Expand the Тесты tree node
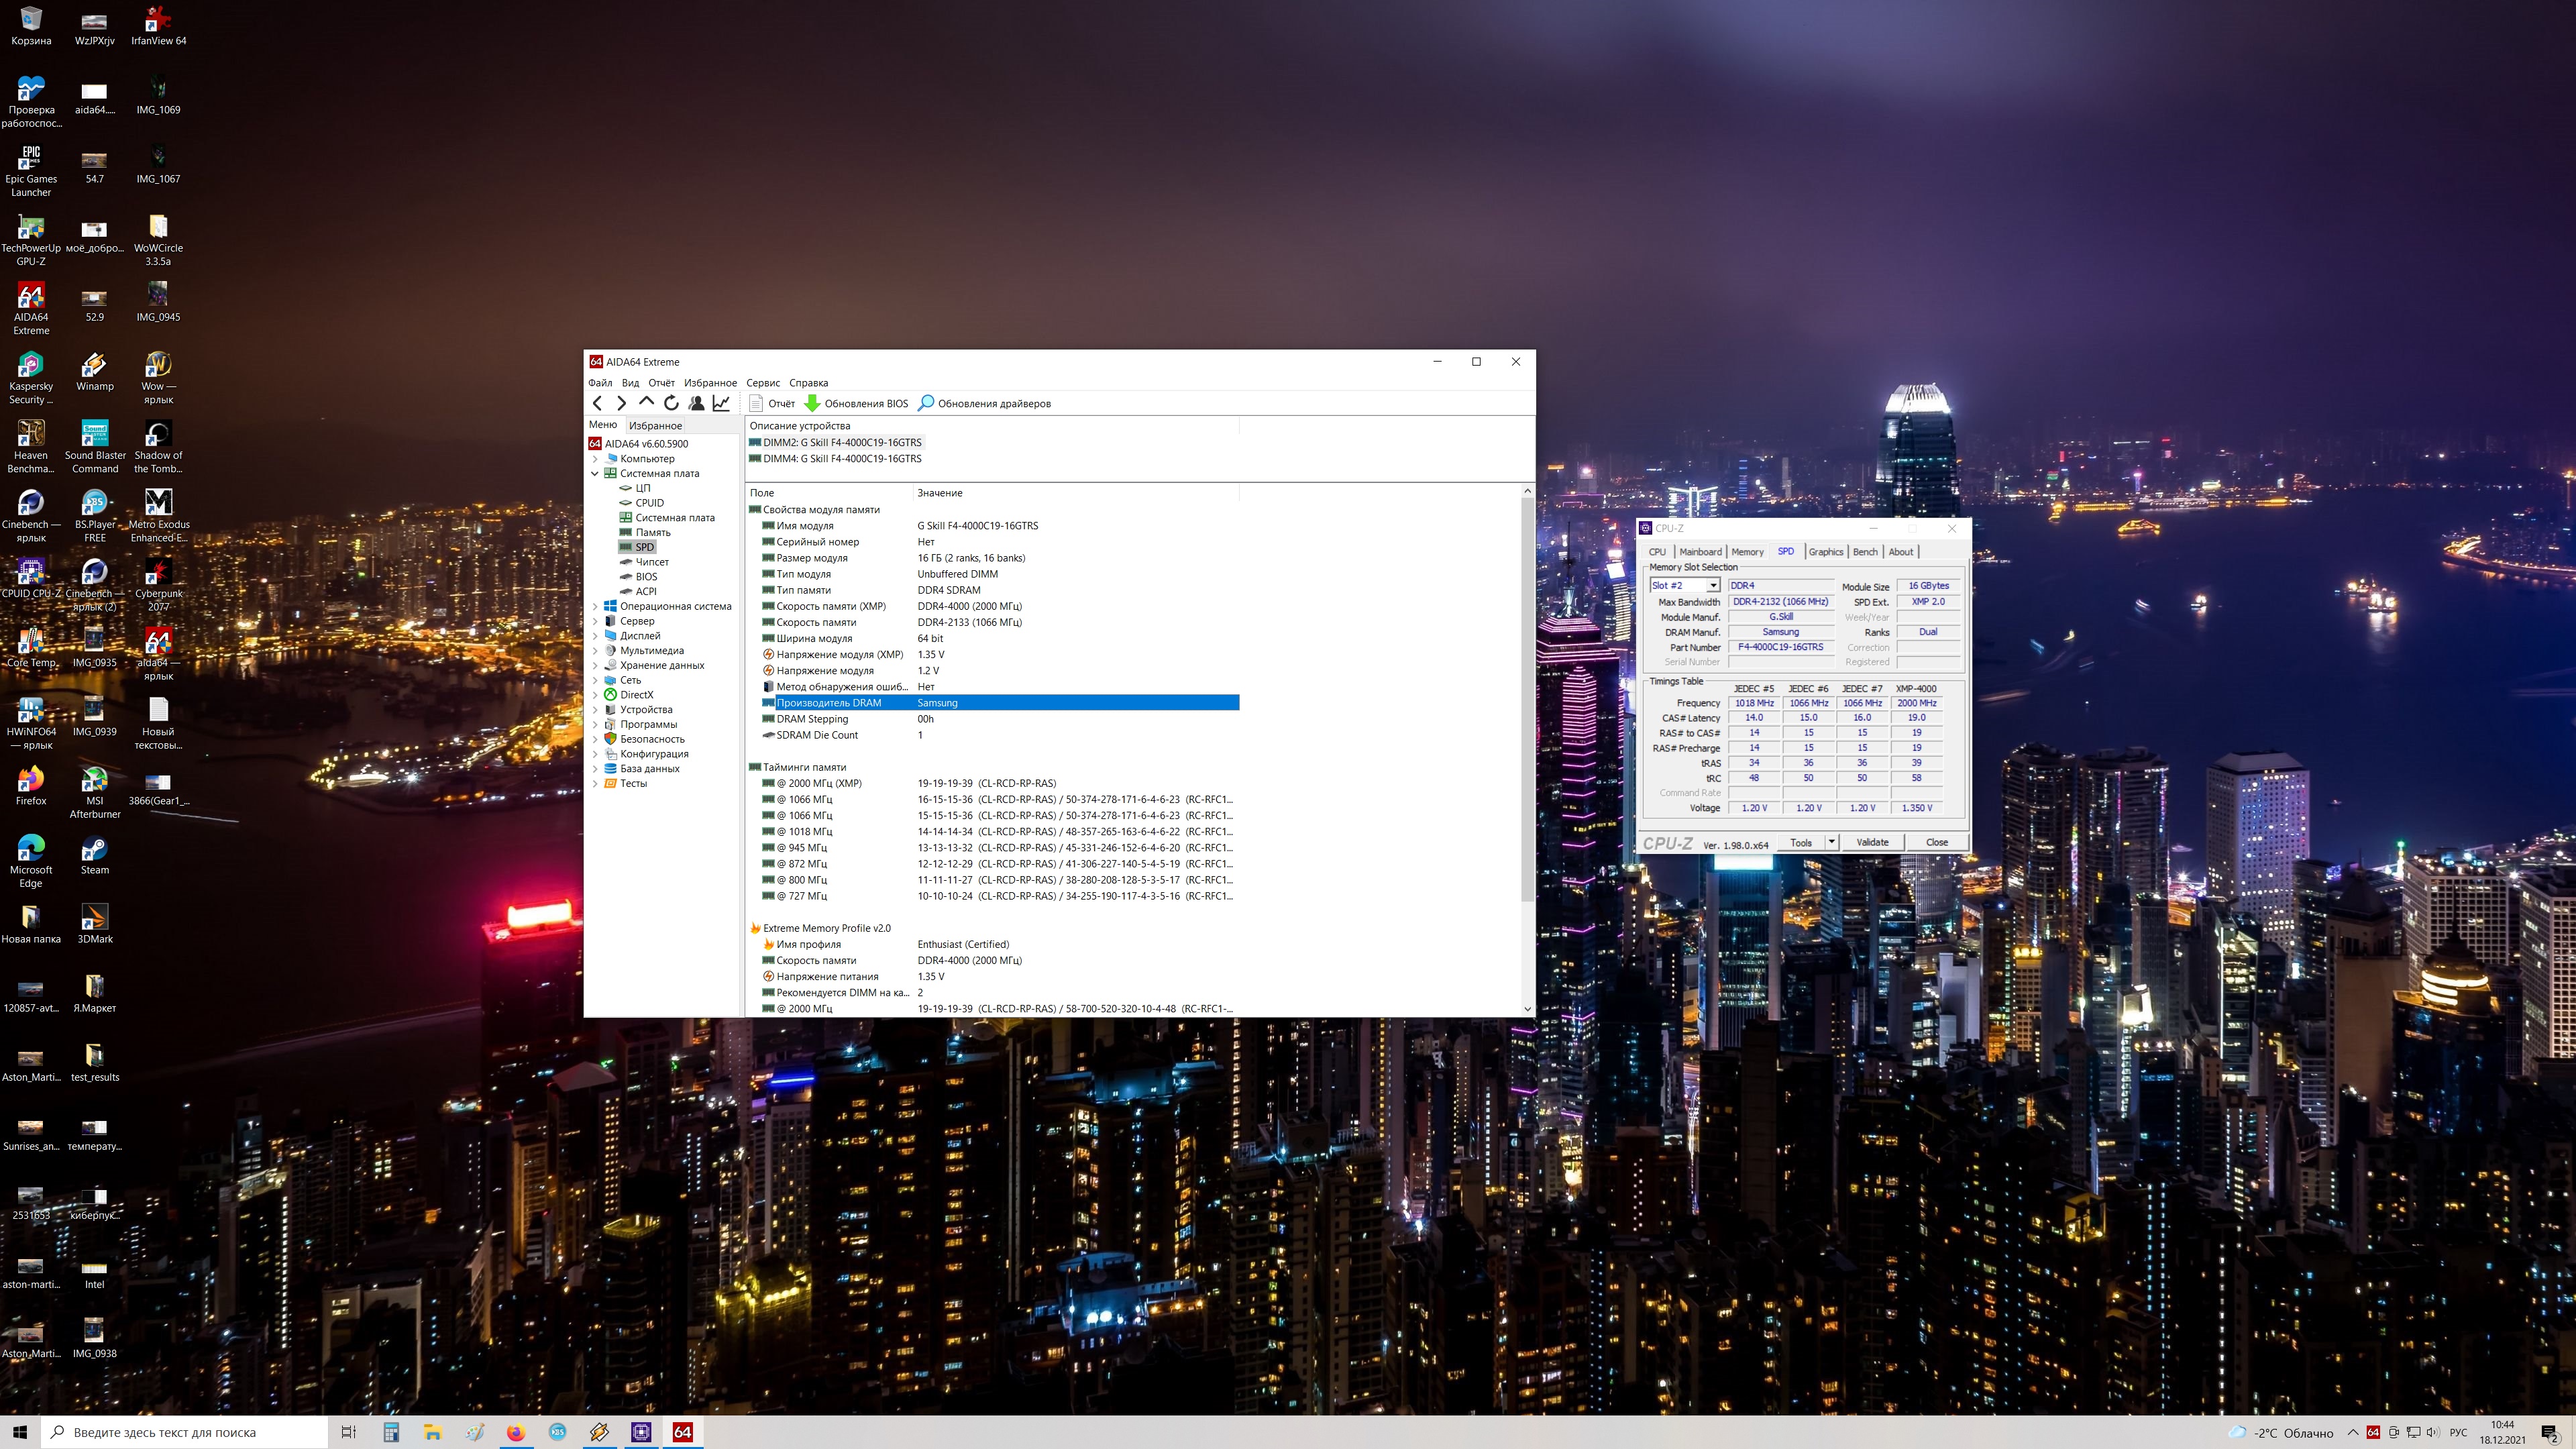Viewport: 2576px width, 1449px height. click(x=595, y=784)
